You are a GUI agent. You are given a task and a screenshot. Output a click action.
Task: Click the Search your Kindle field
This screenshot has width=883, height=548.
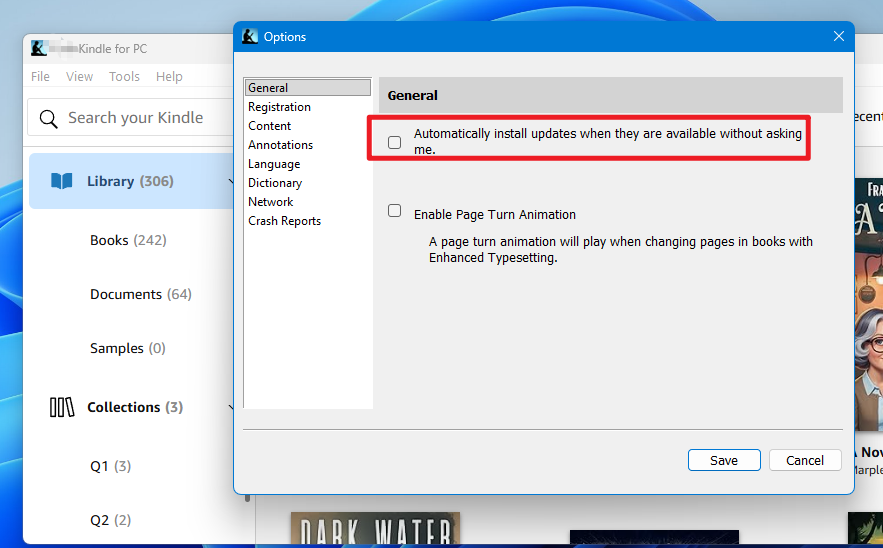point(132,118)
